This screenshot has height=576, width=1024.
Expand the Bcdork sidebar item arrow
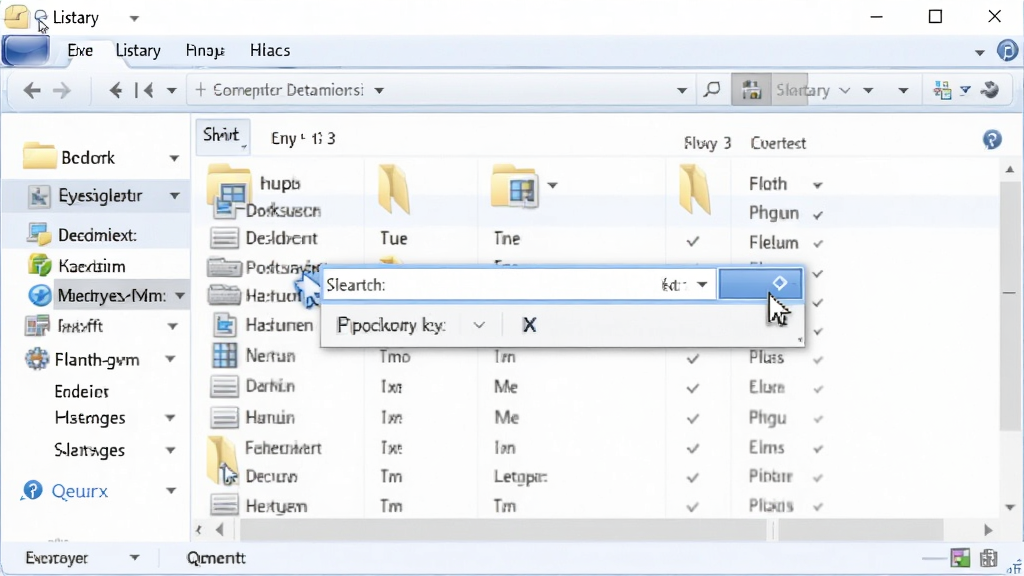(x=174, y=158)
